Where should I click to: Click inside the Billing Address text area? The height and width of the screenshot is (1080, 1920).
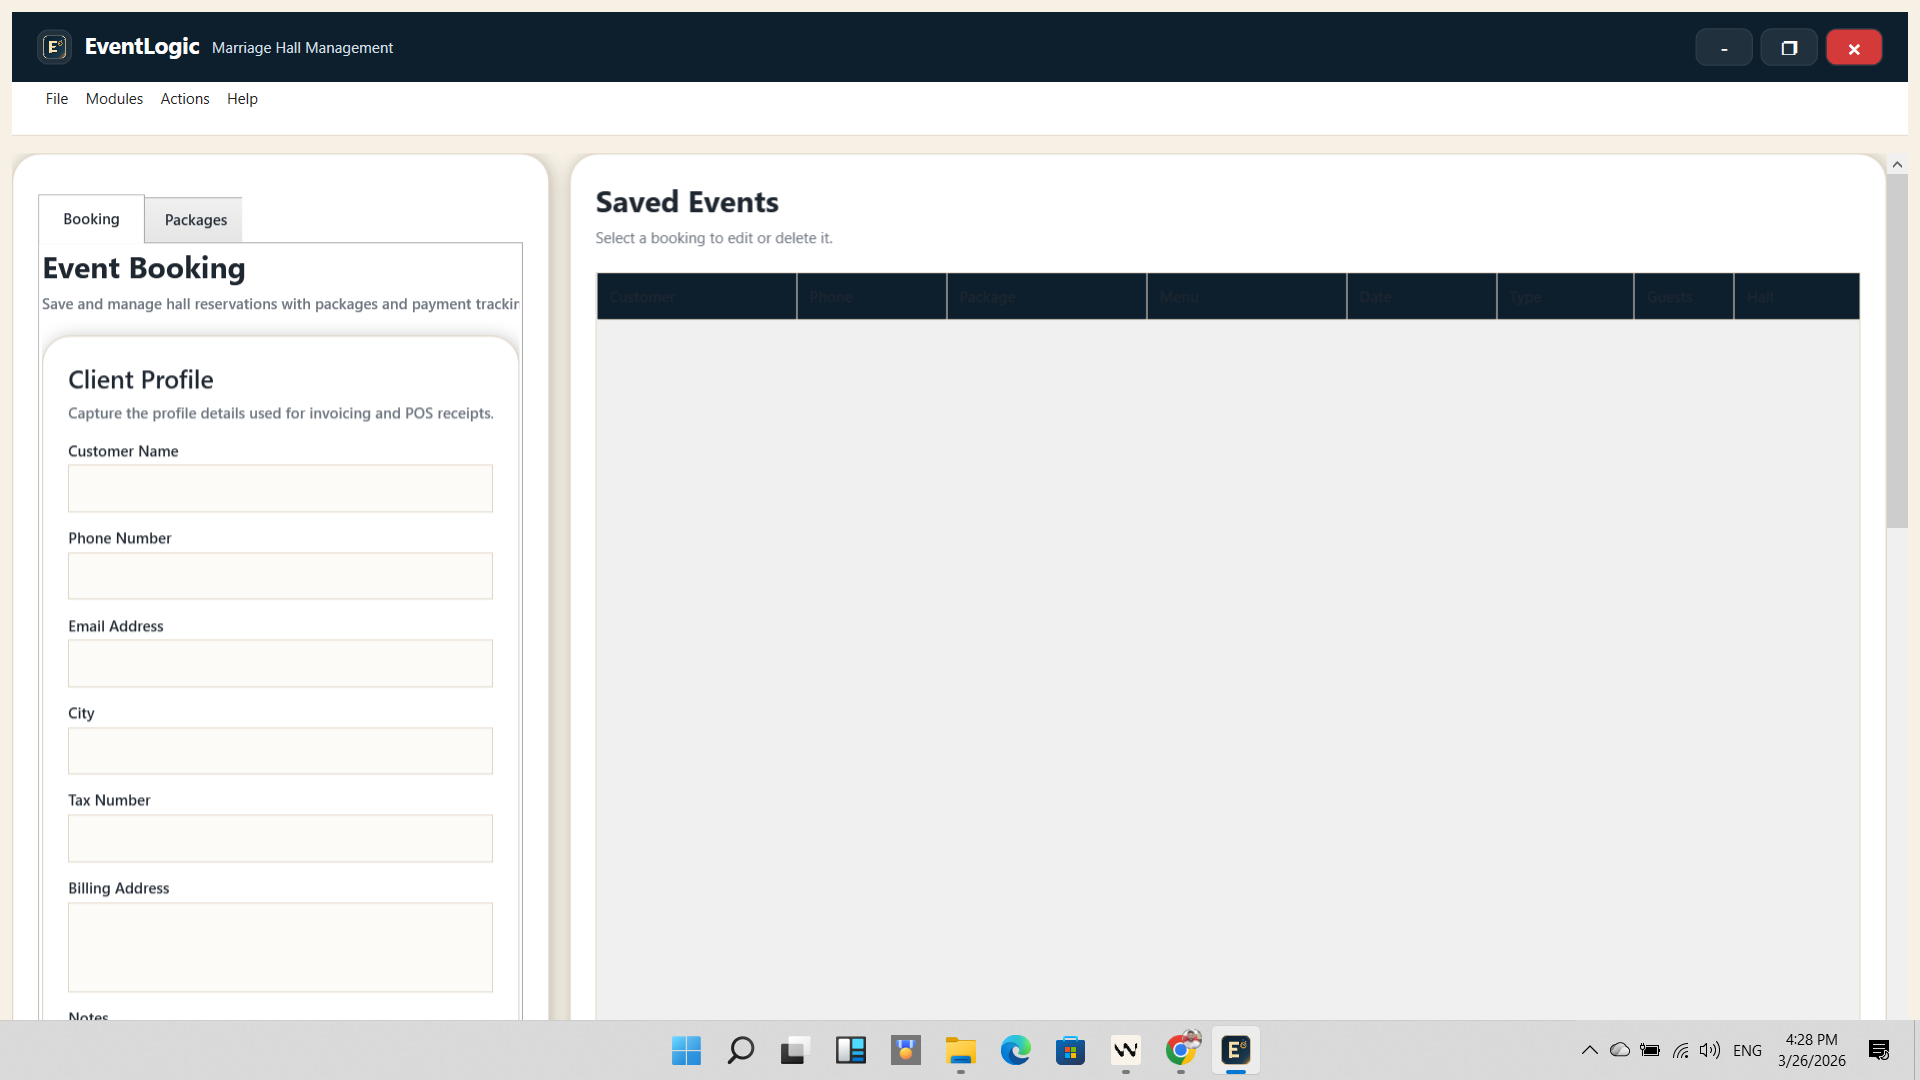280,946
